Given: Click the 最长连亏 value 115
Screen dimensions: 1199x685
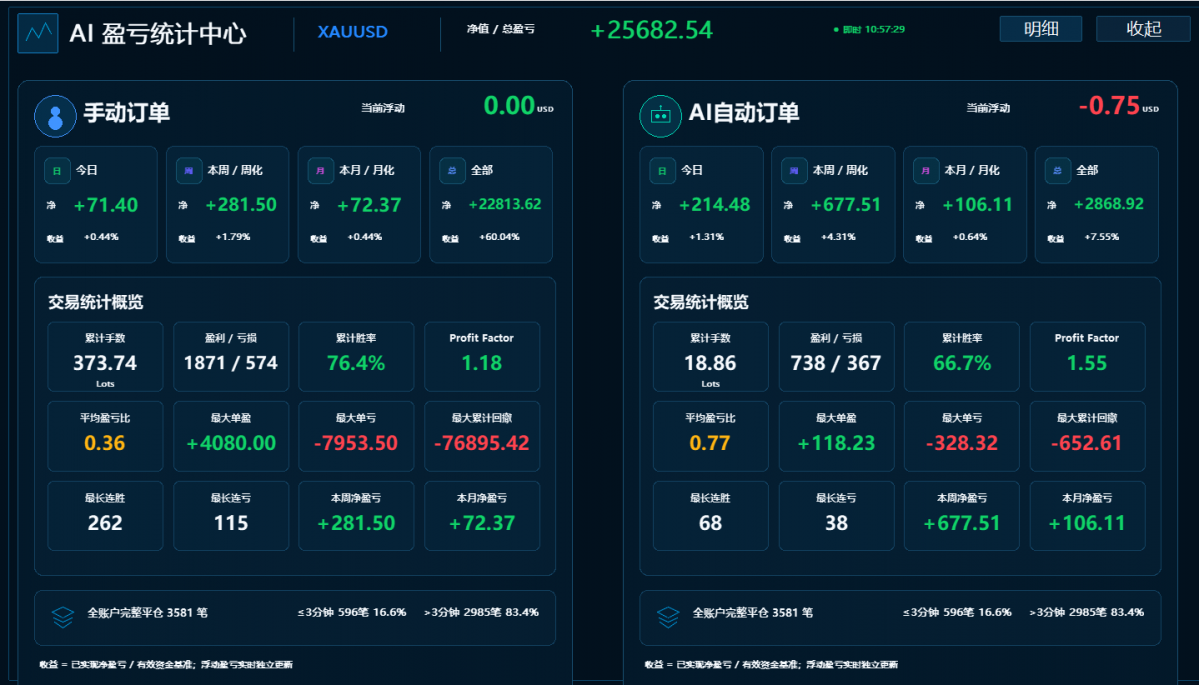Looking at the screenshot, I should point(231,523).
